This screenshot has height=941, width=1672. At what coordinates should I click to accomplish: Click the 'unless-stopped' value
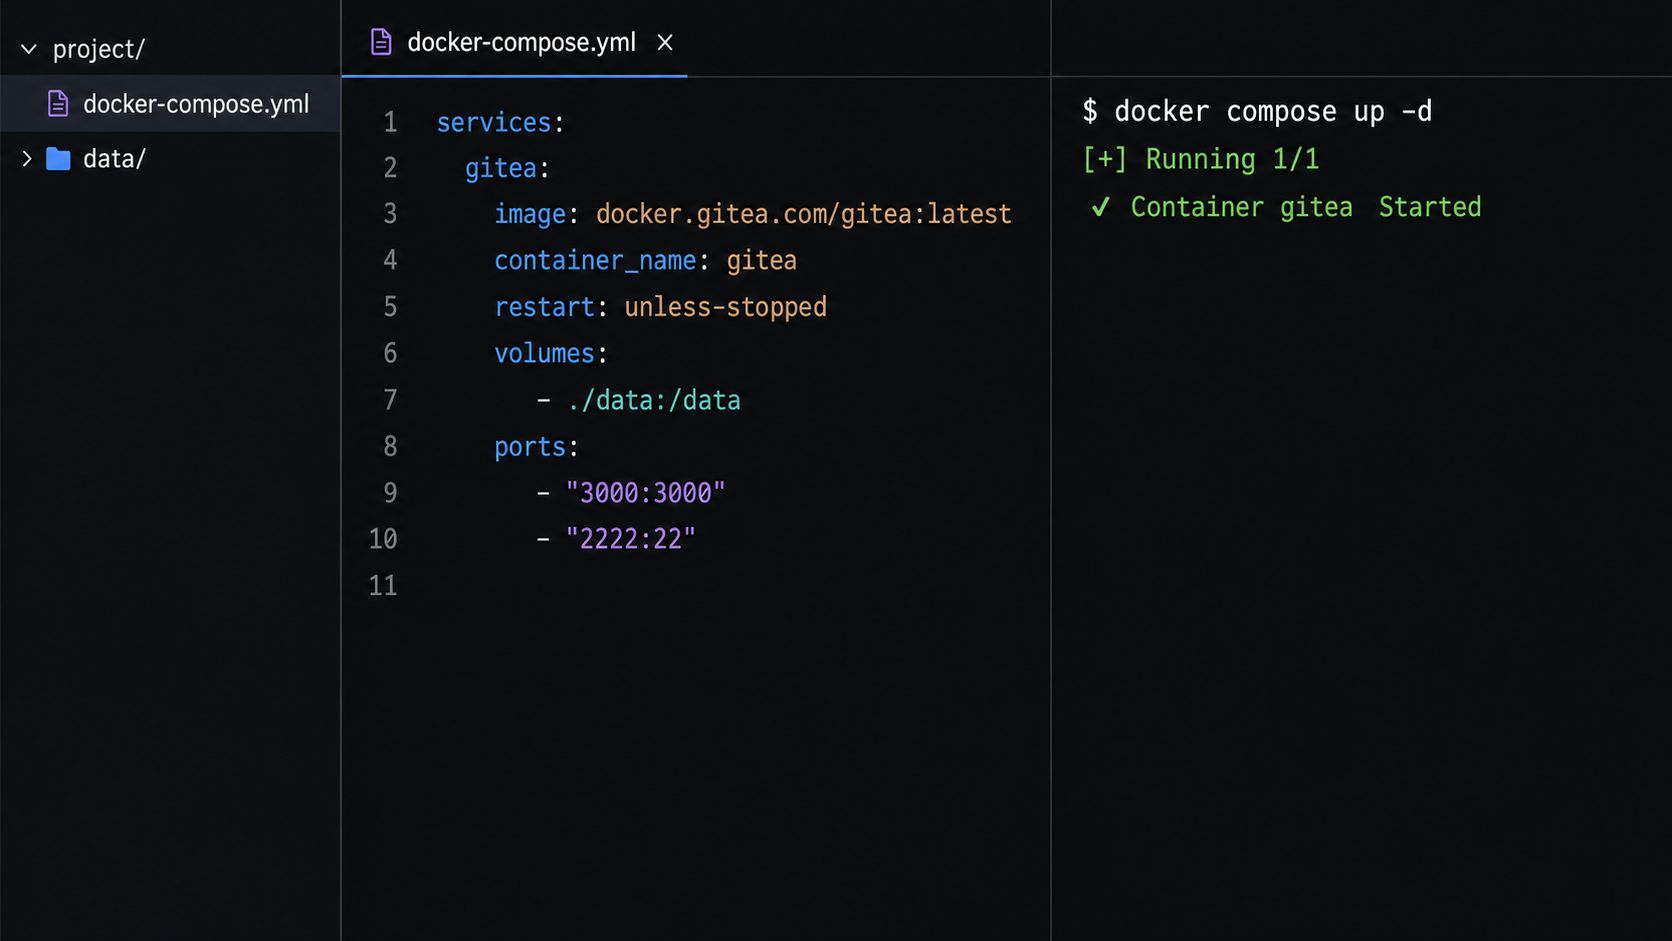pos(725,307)
